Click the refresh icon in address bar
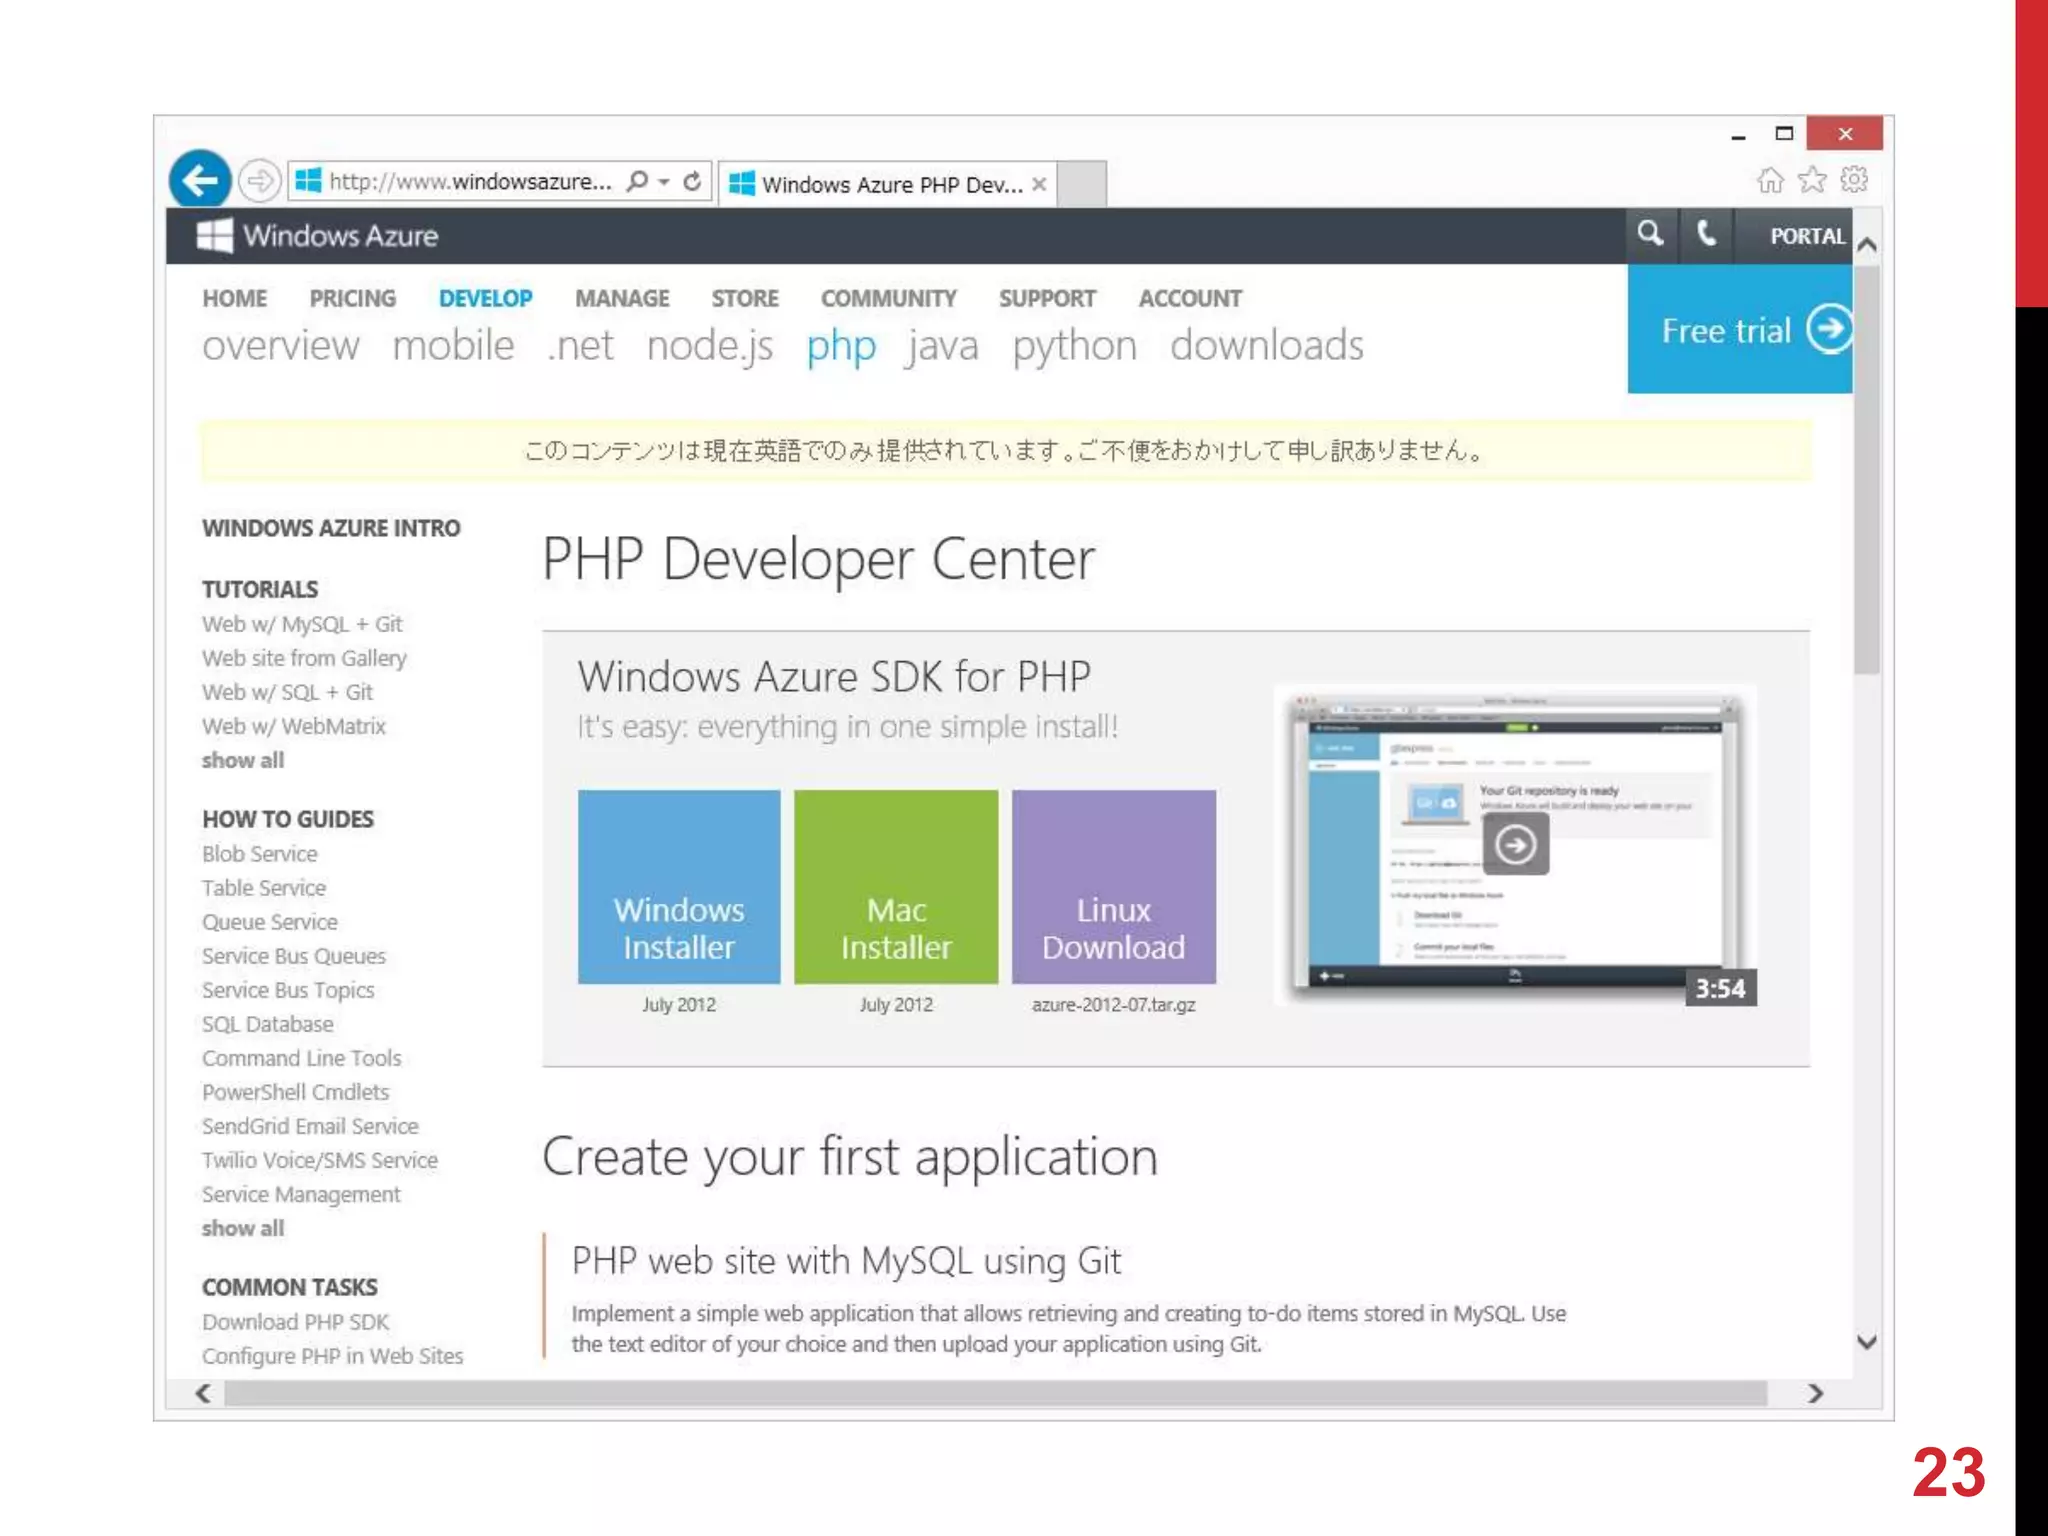Viewport: 2048px width, 1536px height. point(692,181)
